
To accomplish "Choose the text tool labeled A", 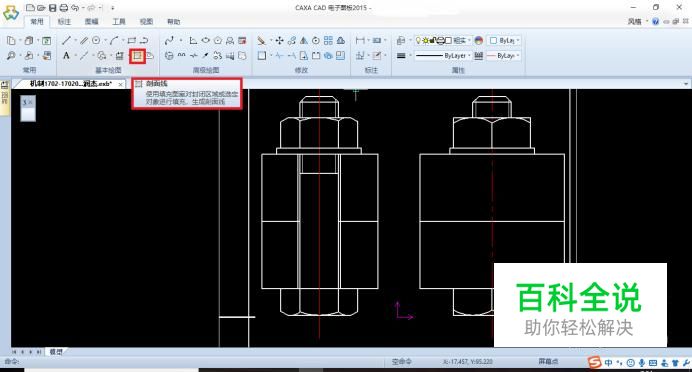I will (x=66, y=56).
